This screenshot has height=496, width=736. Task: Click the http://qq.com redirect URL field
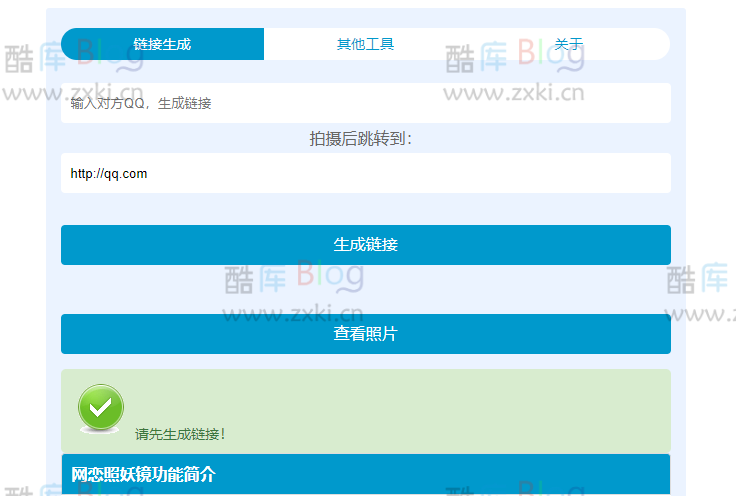click(366, 173)
